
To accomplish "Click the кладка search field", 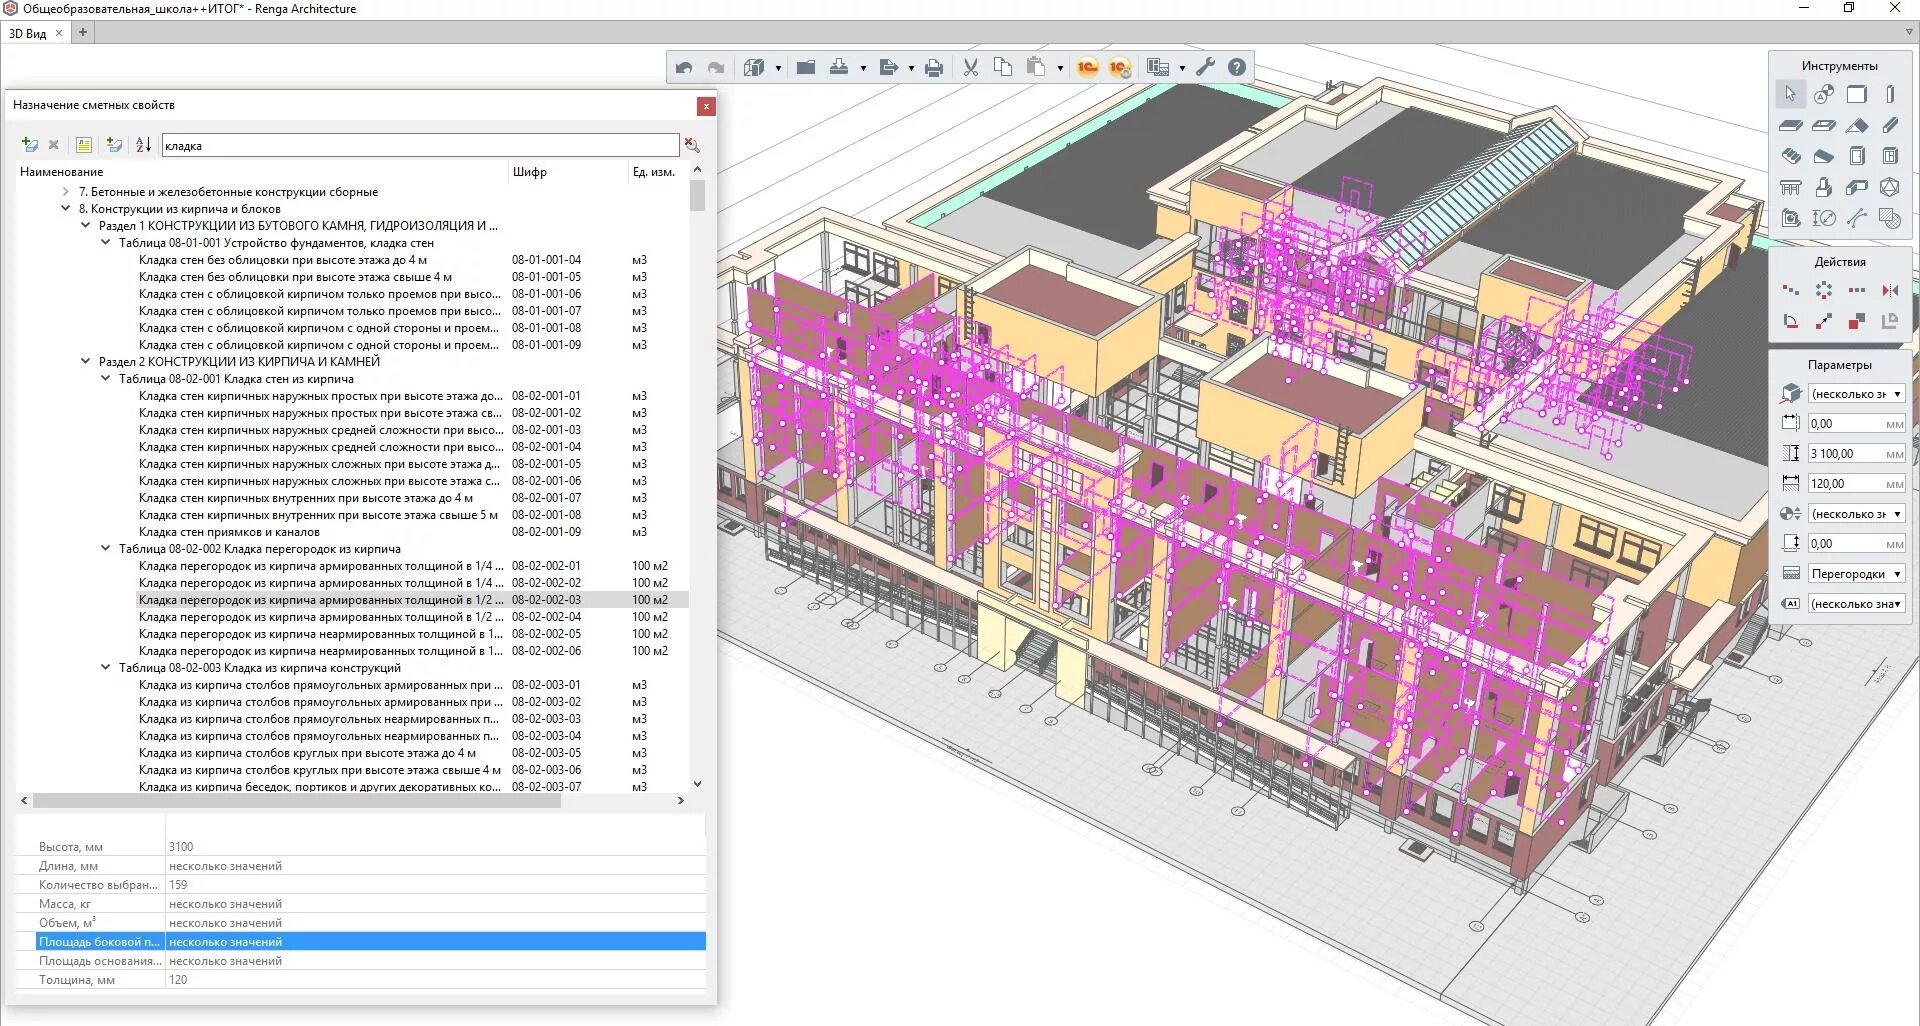I will tap(420, 145).
